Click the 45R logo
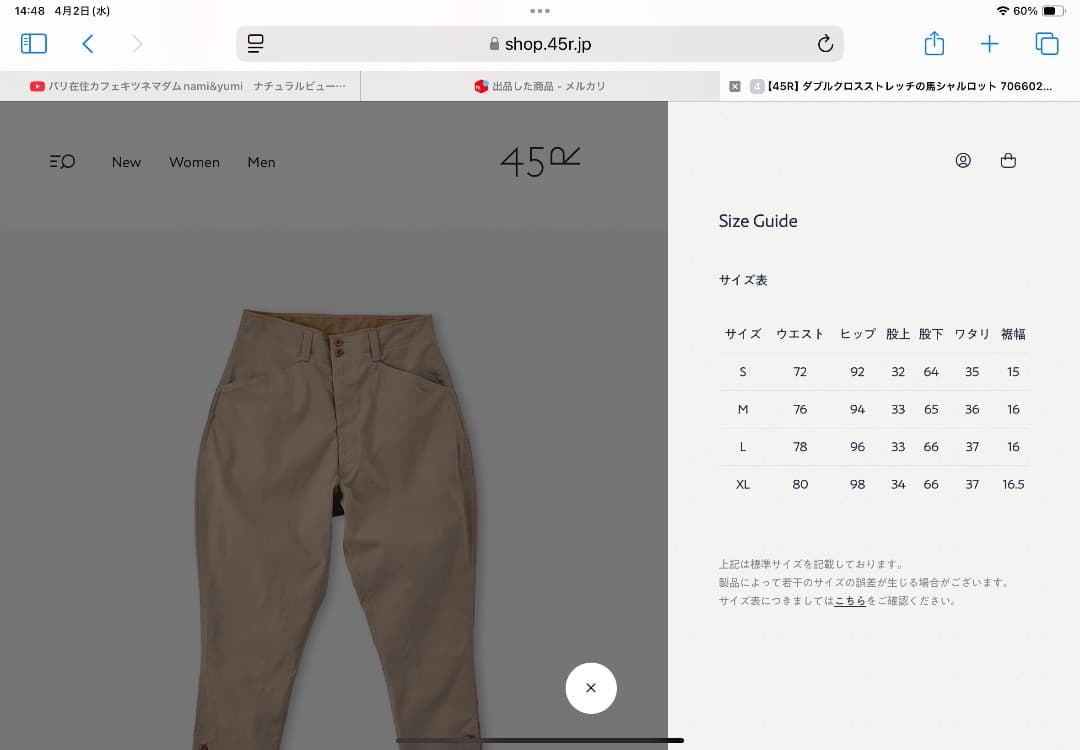1080x750 pixels. point(540,163)
